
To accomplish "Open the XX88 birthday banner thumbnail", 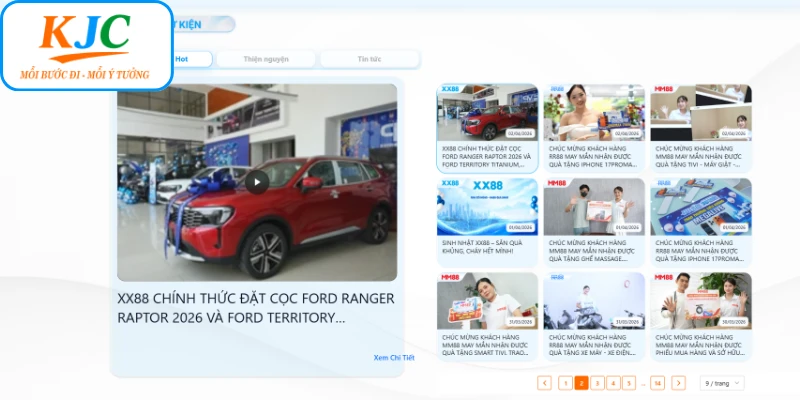I will coord(487,207).
